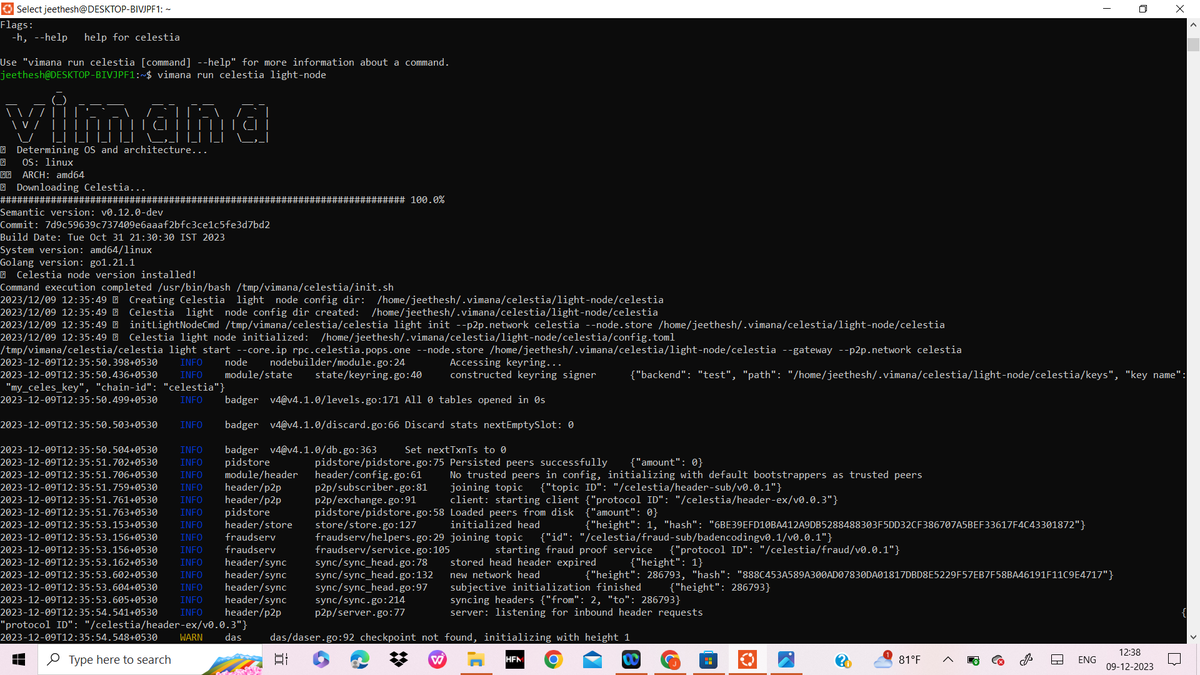Click the 'Downloading Celestia...' line
The image size is (1200, 675).
(x=81, y=187)
